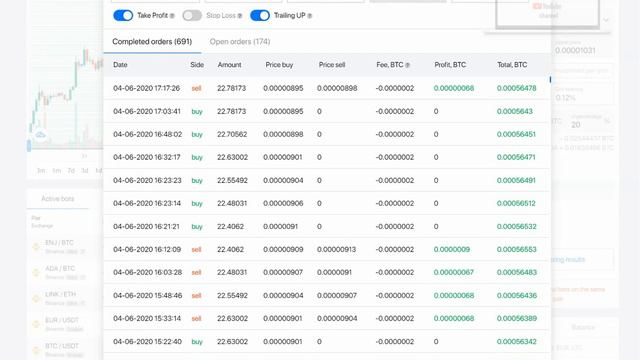Click the orders table scrollbar thumb
The height and width of the screenshot is (360, 640).
[x=550, y=80]
